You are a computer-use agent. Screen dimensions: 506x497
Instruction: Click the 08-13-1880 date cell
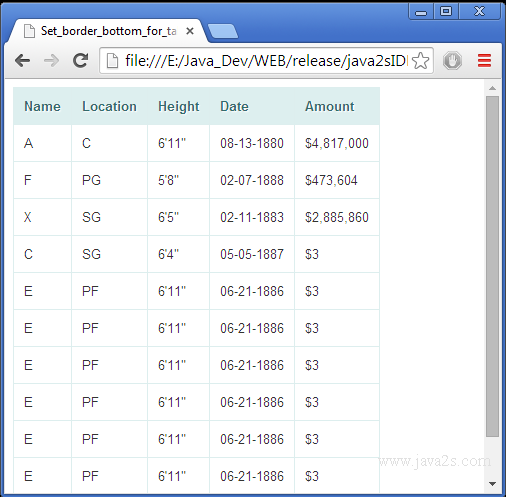pyautogui.click(x=252, y=143)
